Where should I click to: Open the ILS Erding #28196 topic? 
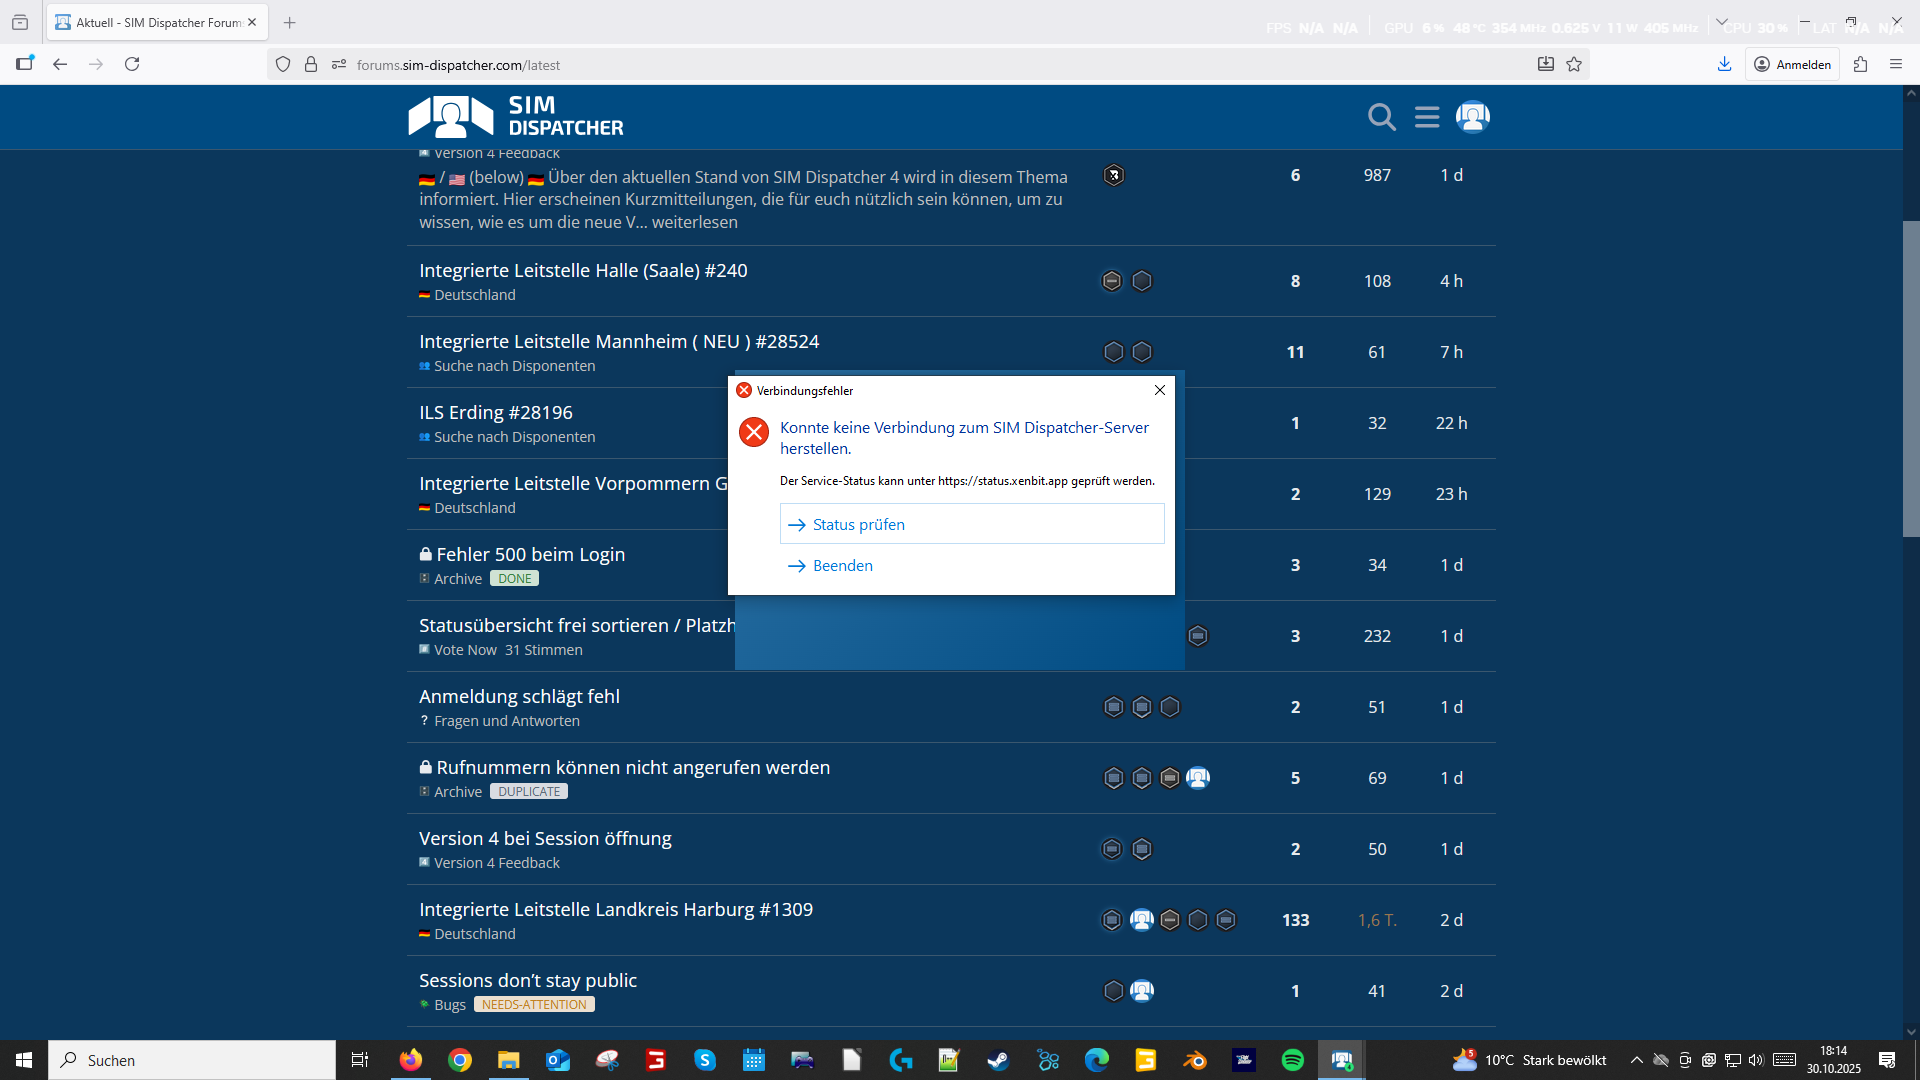pos(496,412)
